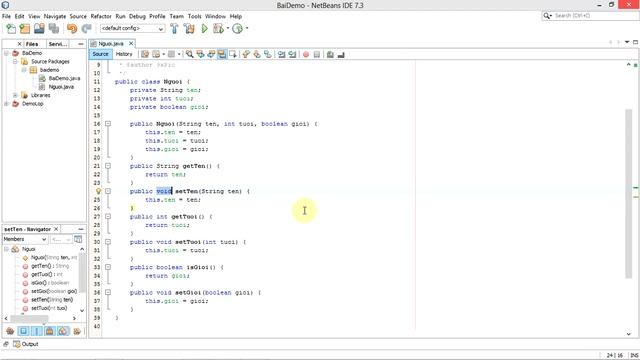Click the Debug Project icon
Screen dimensions: 640x360
click(x=218, y=29)
